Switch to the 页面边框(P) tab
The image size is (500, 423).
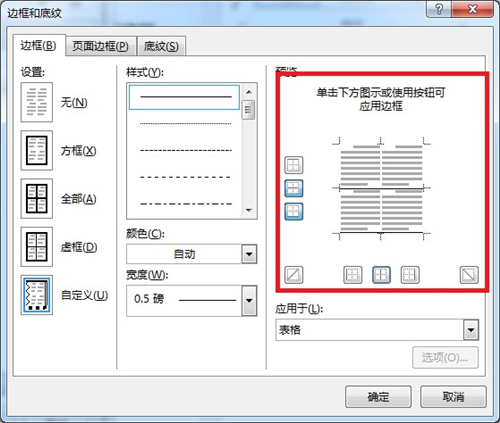pyautogui.click(x=101, y=46)
